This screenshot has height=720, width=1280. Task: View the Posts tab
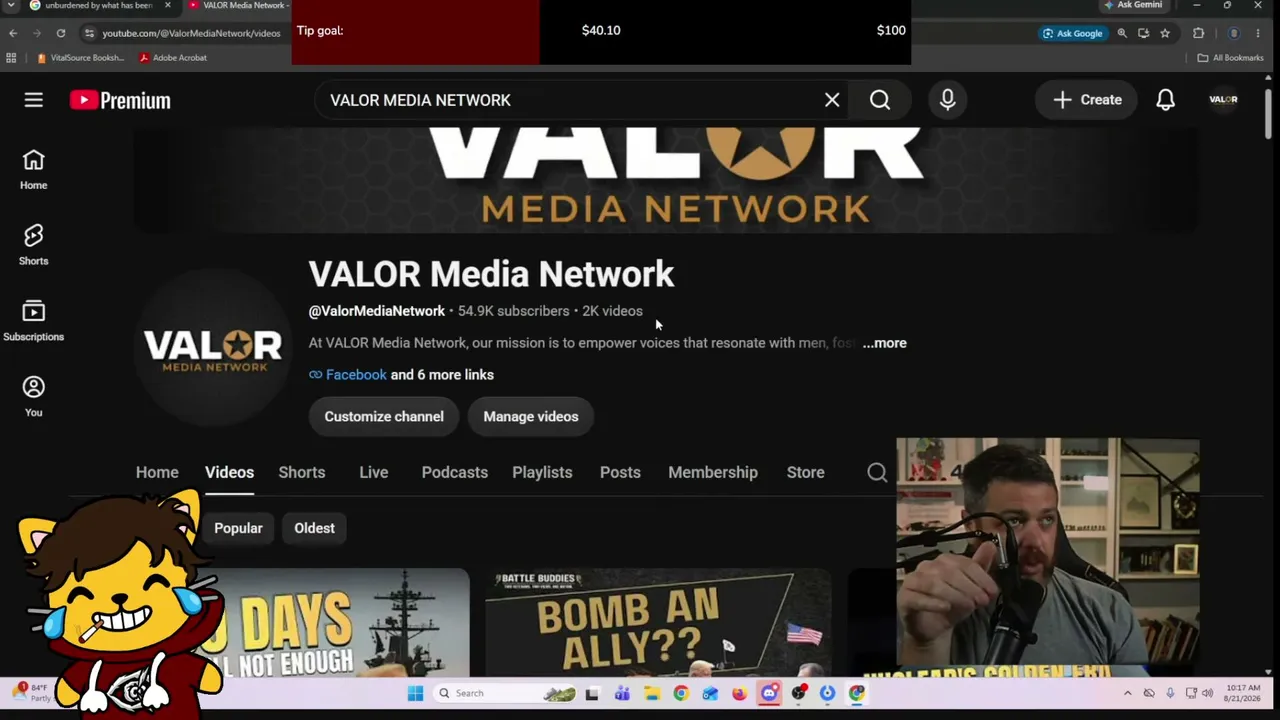click(x=620, y=472)
